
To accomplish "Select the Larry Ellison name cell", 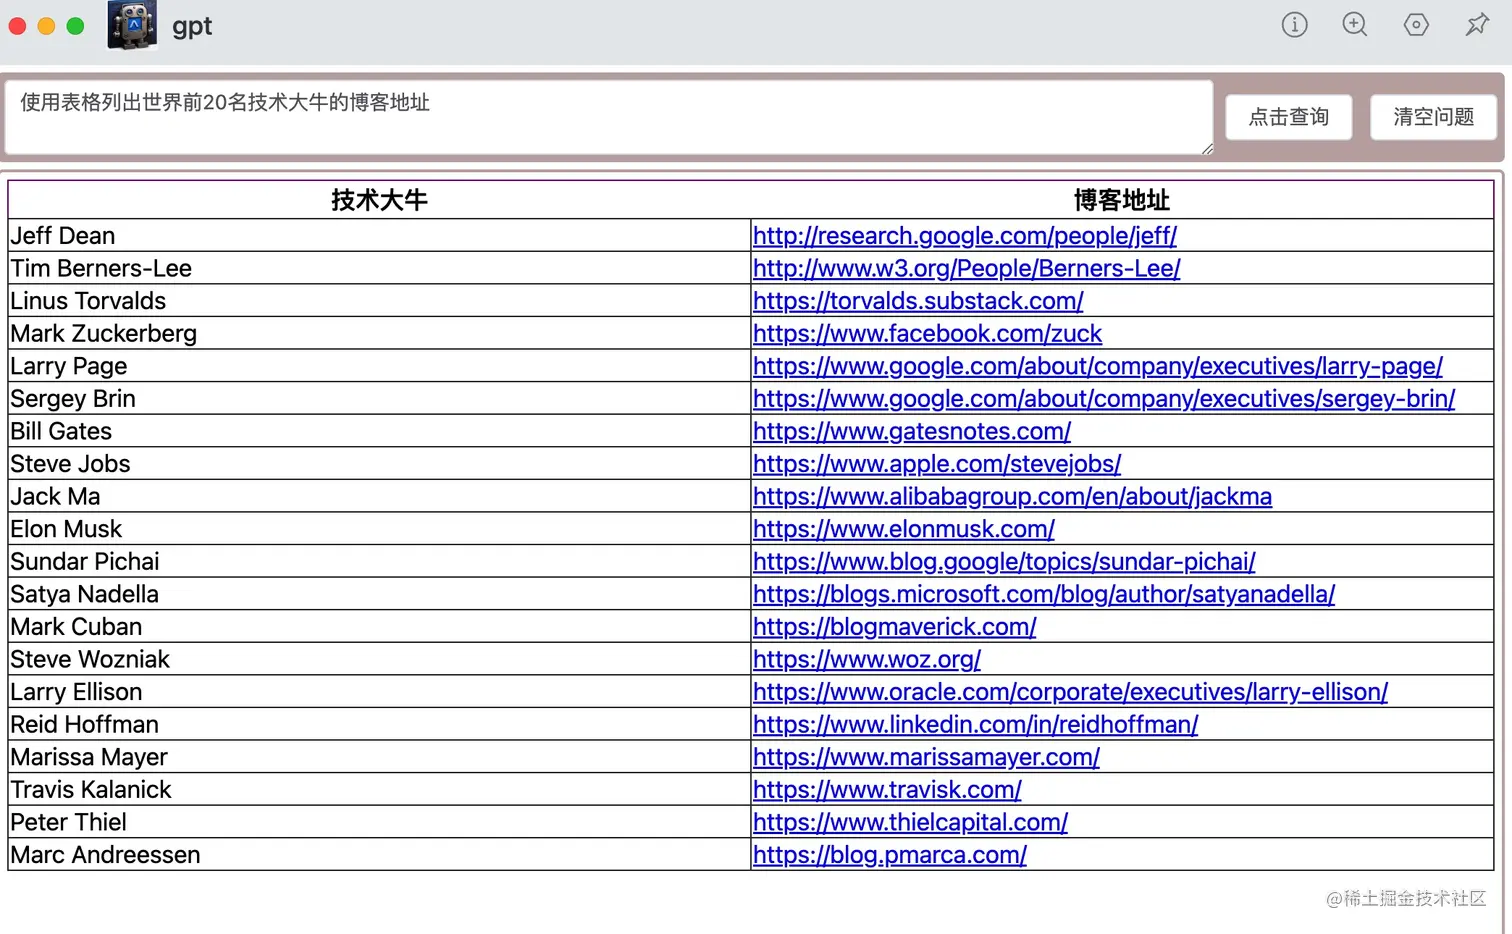I will [x=379, y=692].
